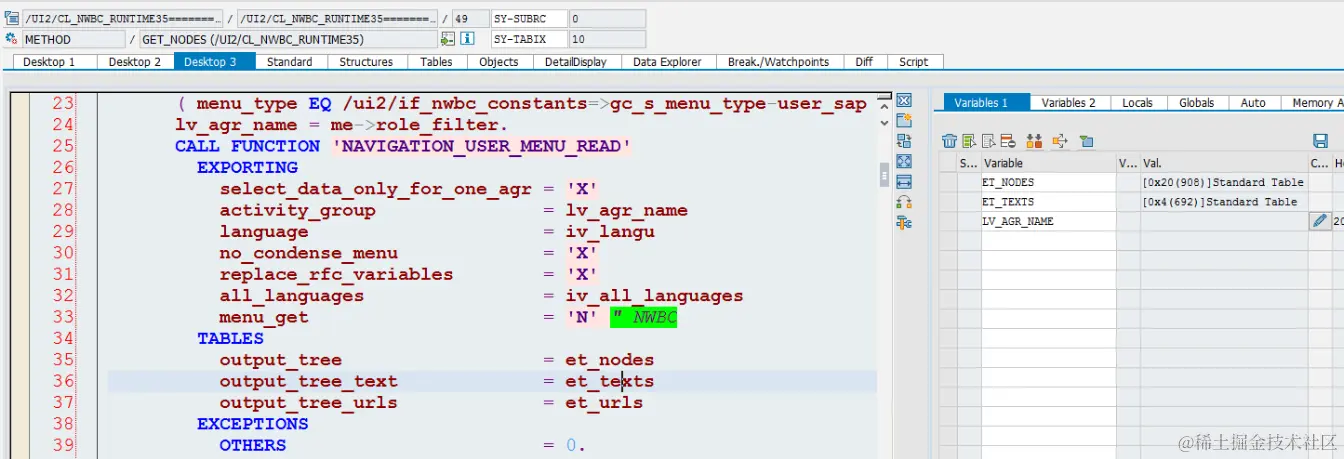Image resolution: width=1344 pixels, height=459 pixels.
Task: Click the swap-tool icon with the curved arrows
Action: (904, 141)
